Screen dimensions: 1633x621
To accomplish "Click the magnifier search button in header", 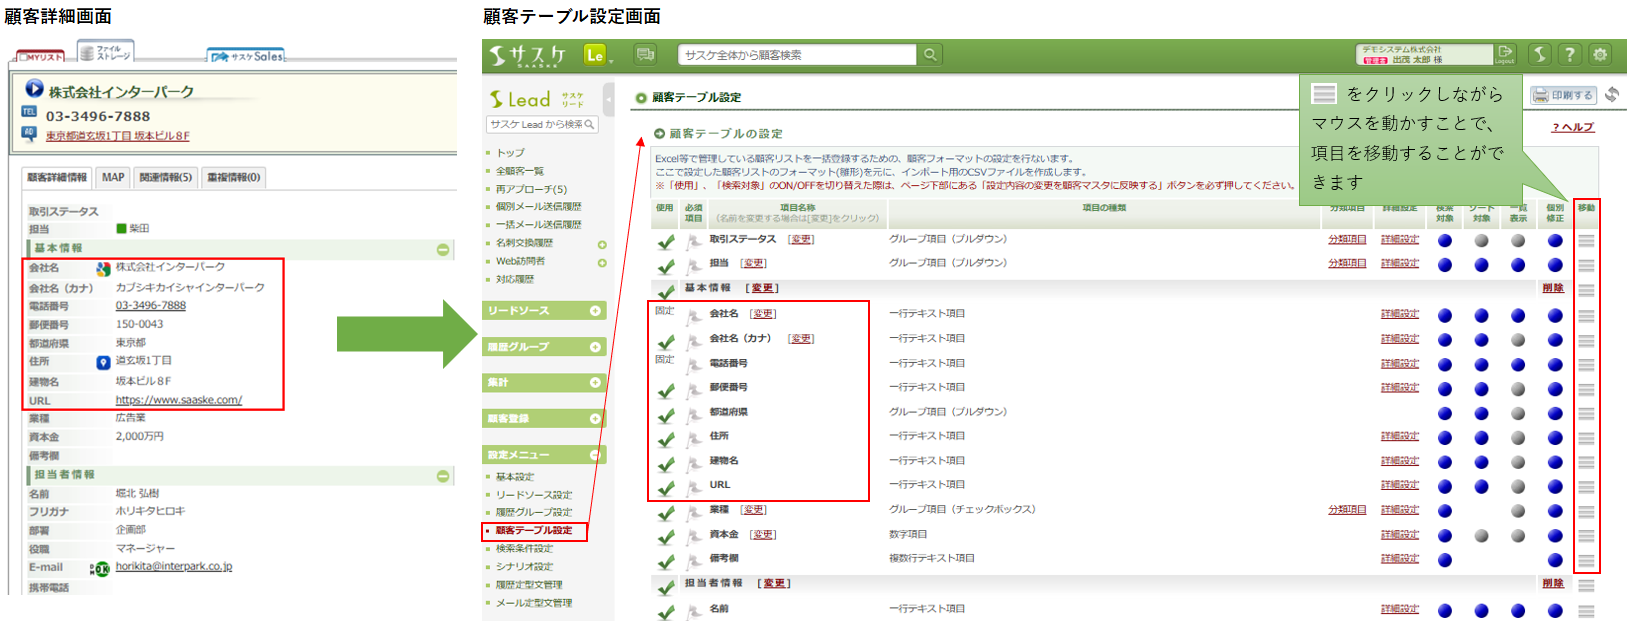I will pyautogui.click(x=930, y=55).
